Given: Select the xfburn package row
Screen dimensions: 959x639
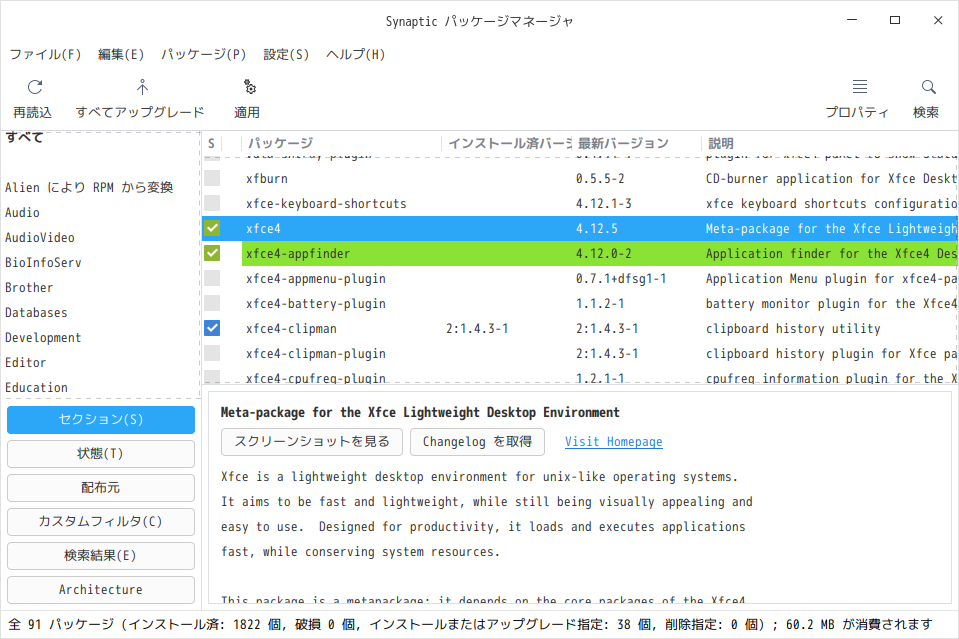Looking at the screenshot, I should pyautogui.click(x=580, y=179).
